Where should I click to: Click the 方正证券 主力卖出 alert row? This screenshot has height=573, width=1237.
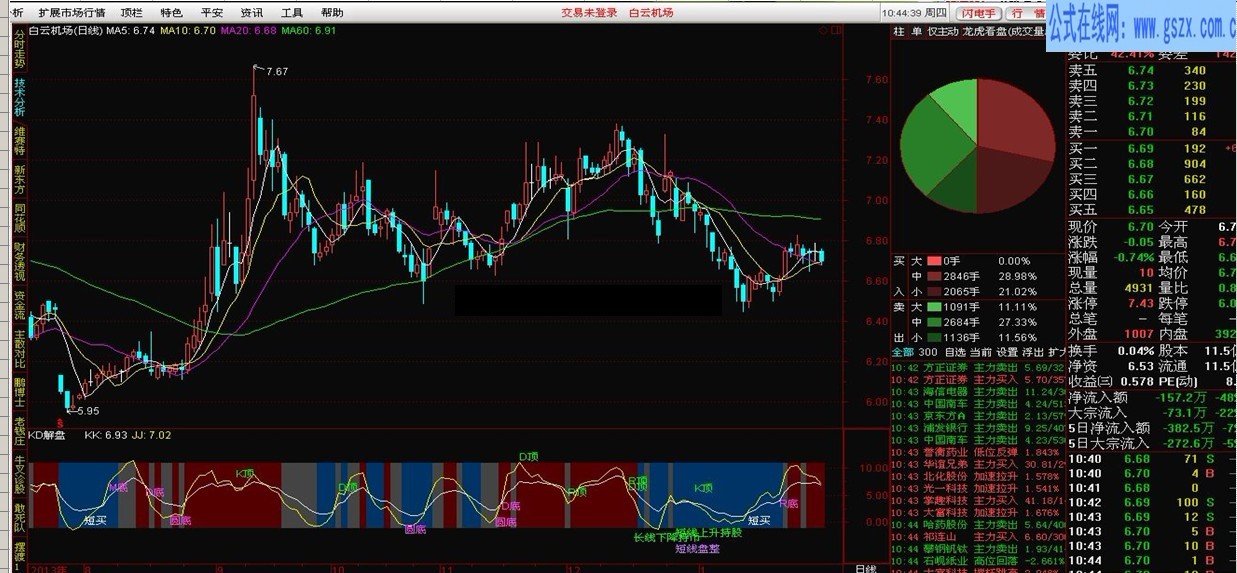(979, 367)
